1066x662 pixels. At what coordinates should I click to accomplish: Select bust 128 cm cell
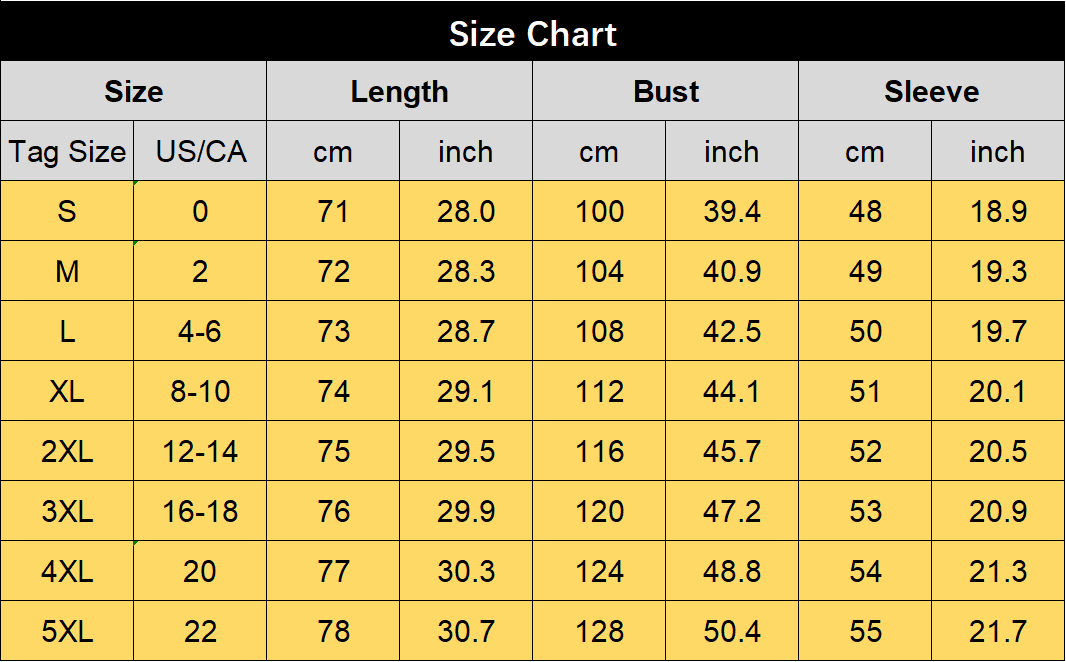click(599, 631)
